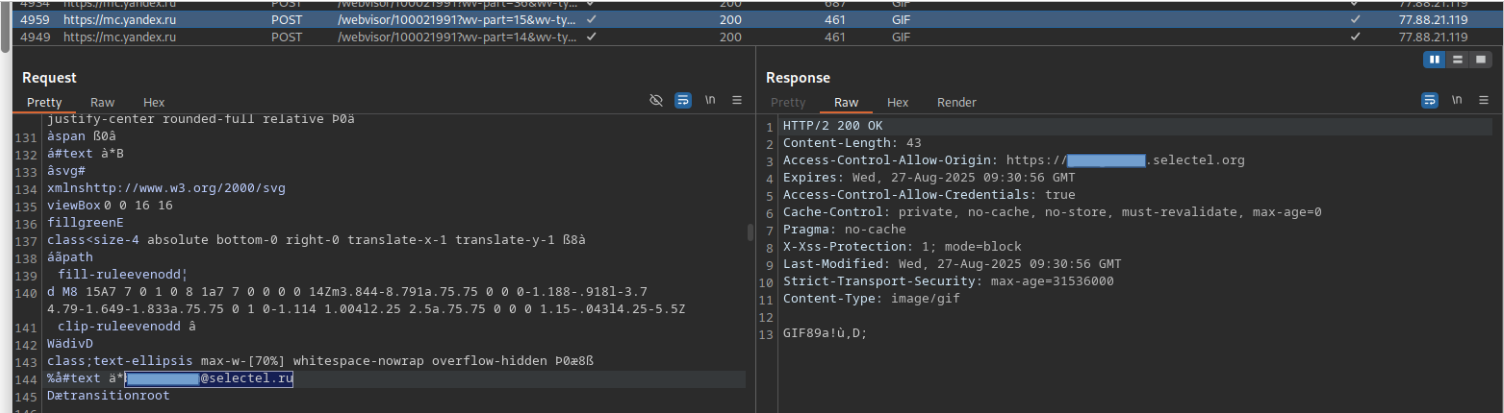Viewport: 1504px width, 413px height.
Task: Select the top-bottom stacked layout icon
Action: pyautogui.click(x=1458, y=60)
